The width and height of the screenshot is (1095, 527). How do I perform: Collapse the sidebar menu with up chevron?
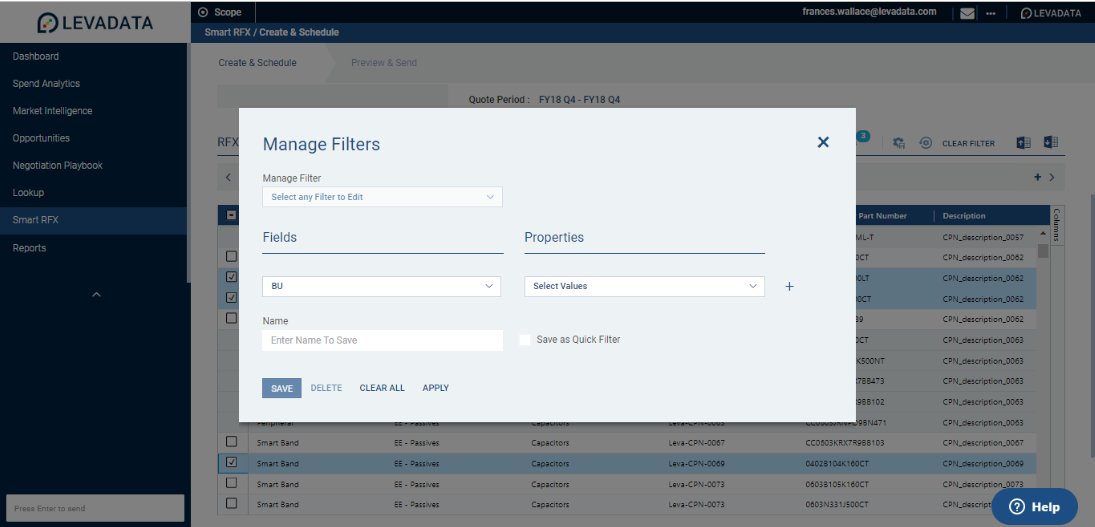pos(96,295)
